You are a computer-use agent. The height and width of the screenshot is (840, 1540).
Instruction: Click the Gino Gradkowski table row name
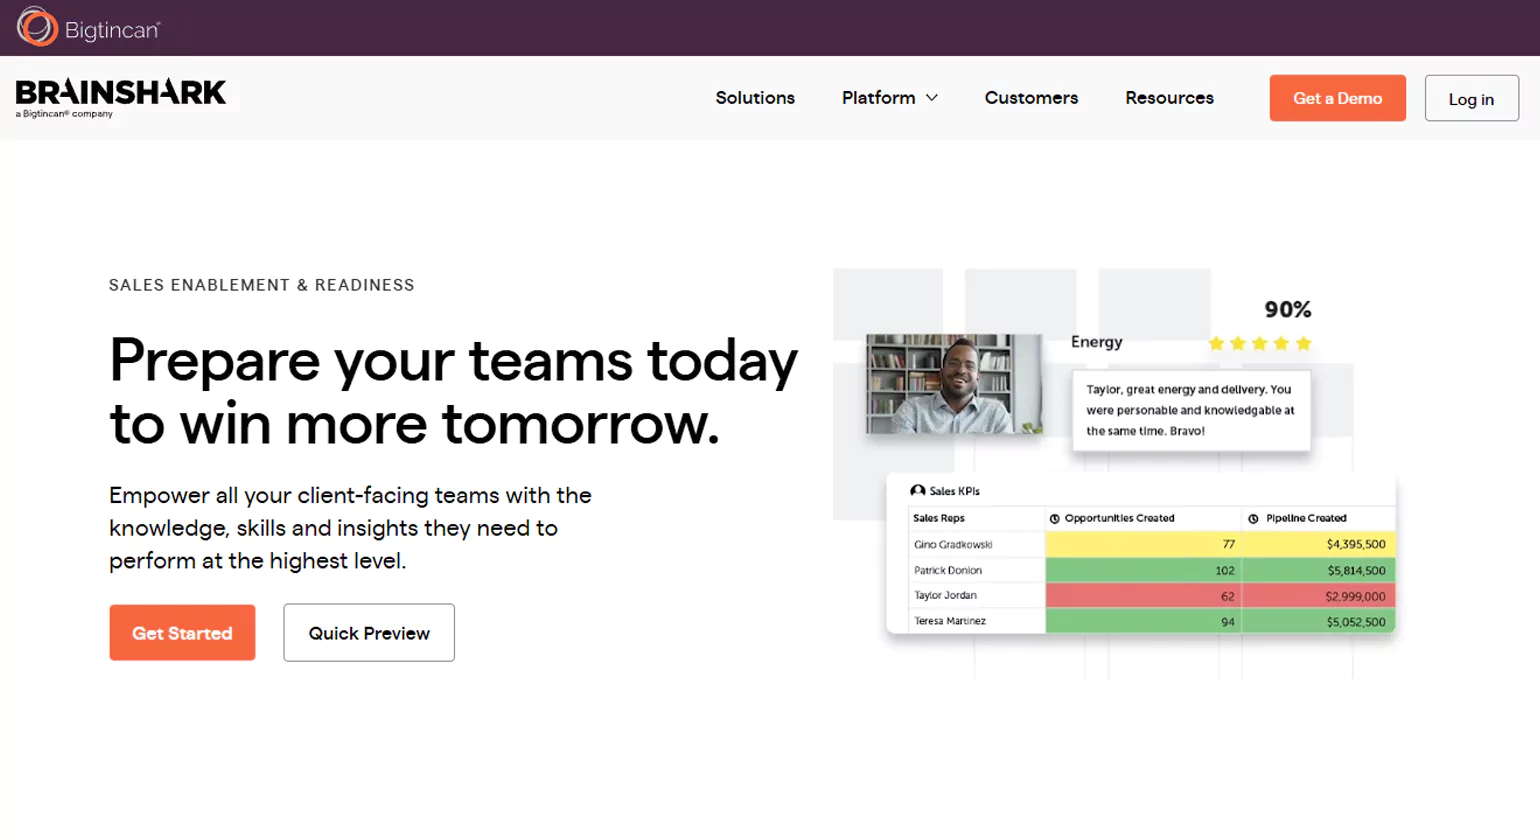point(953,545)
